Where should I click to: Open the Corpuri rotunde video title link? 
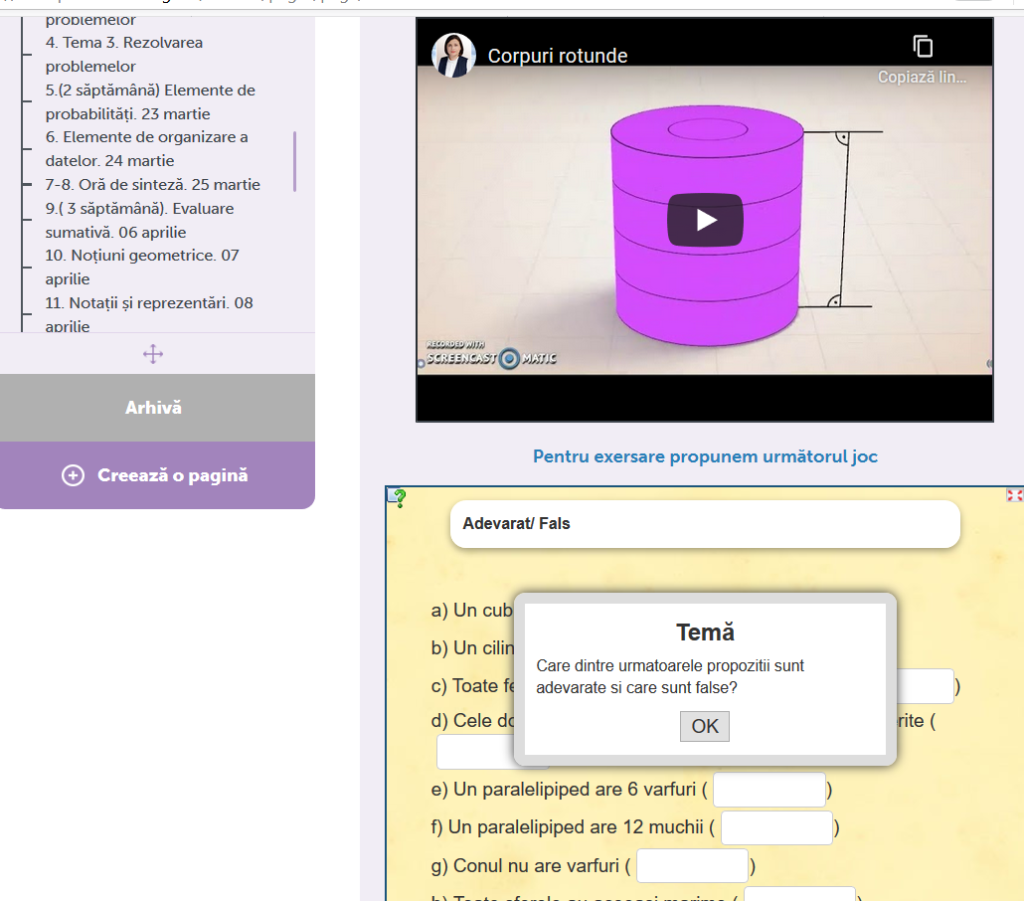click(x=557, y=56)
